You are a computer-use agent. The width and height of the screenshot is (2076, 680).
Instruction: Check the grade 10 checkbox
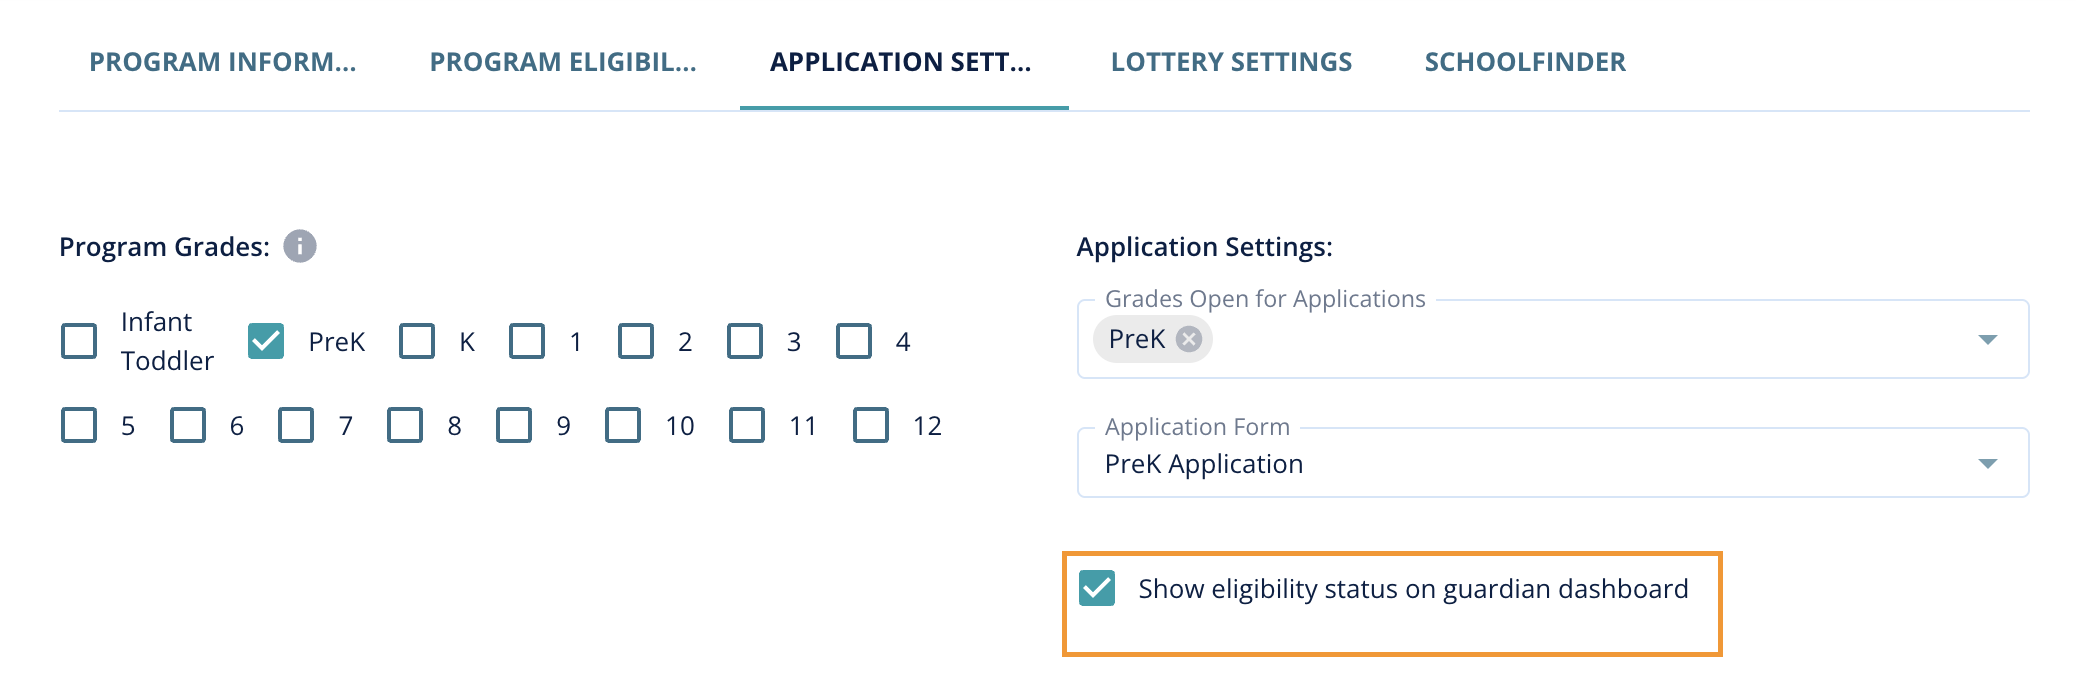623,425
